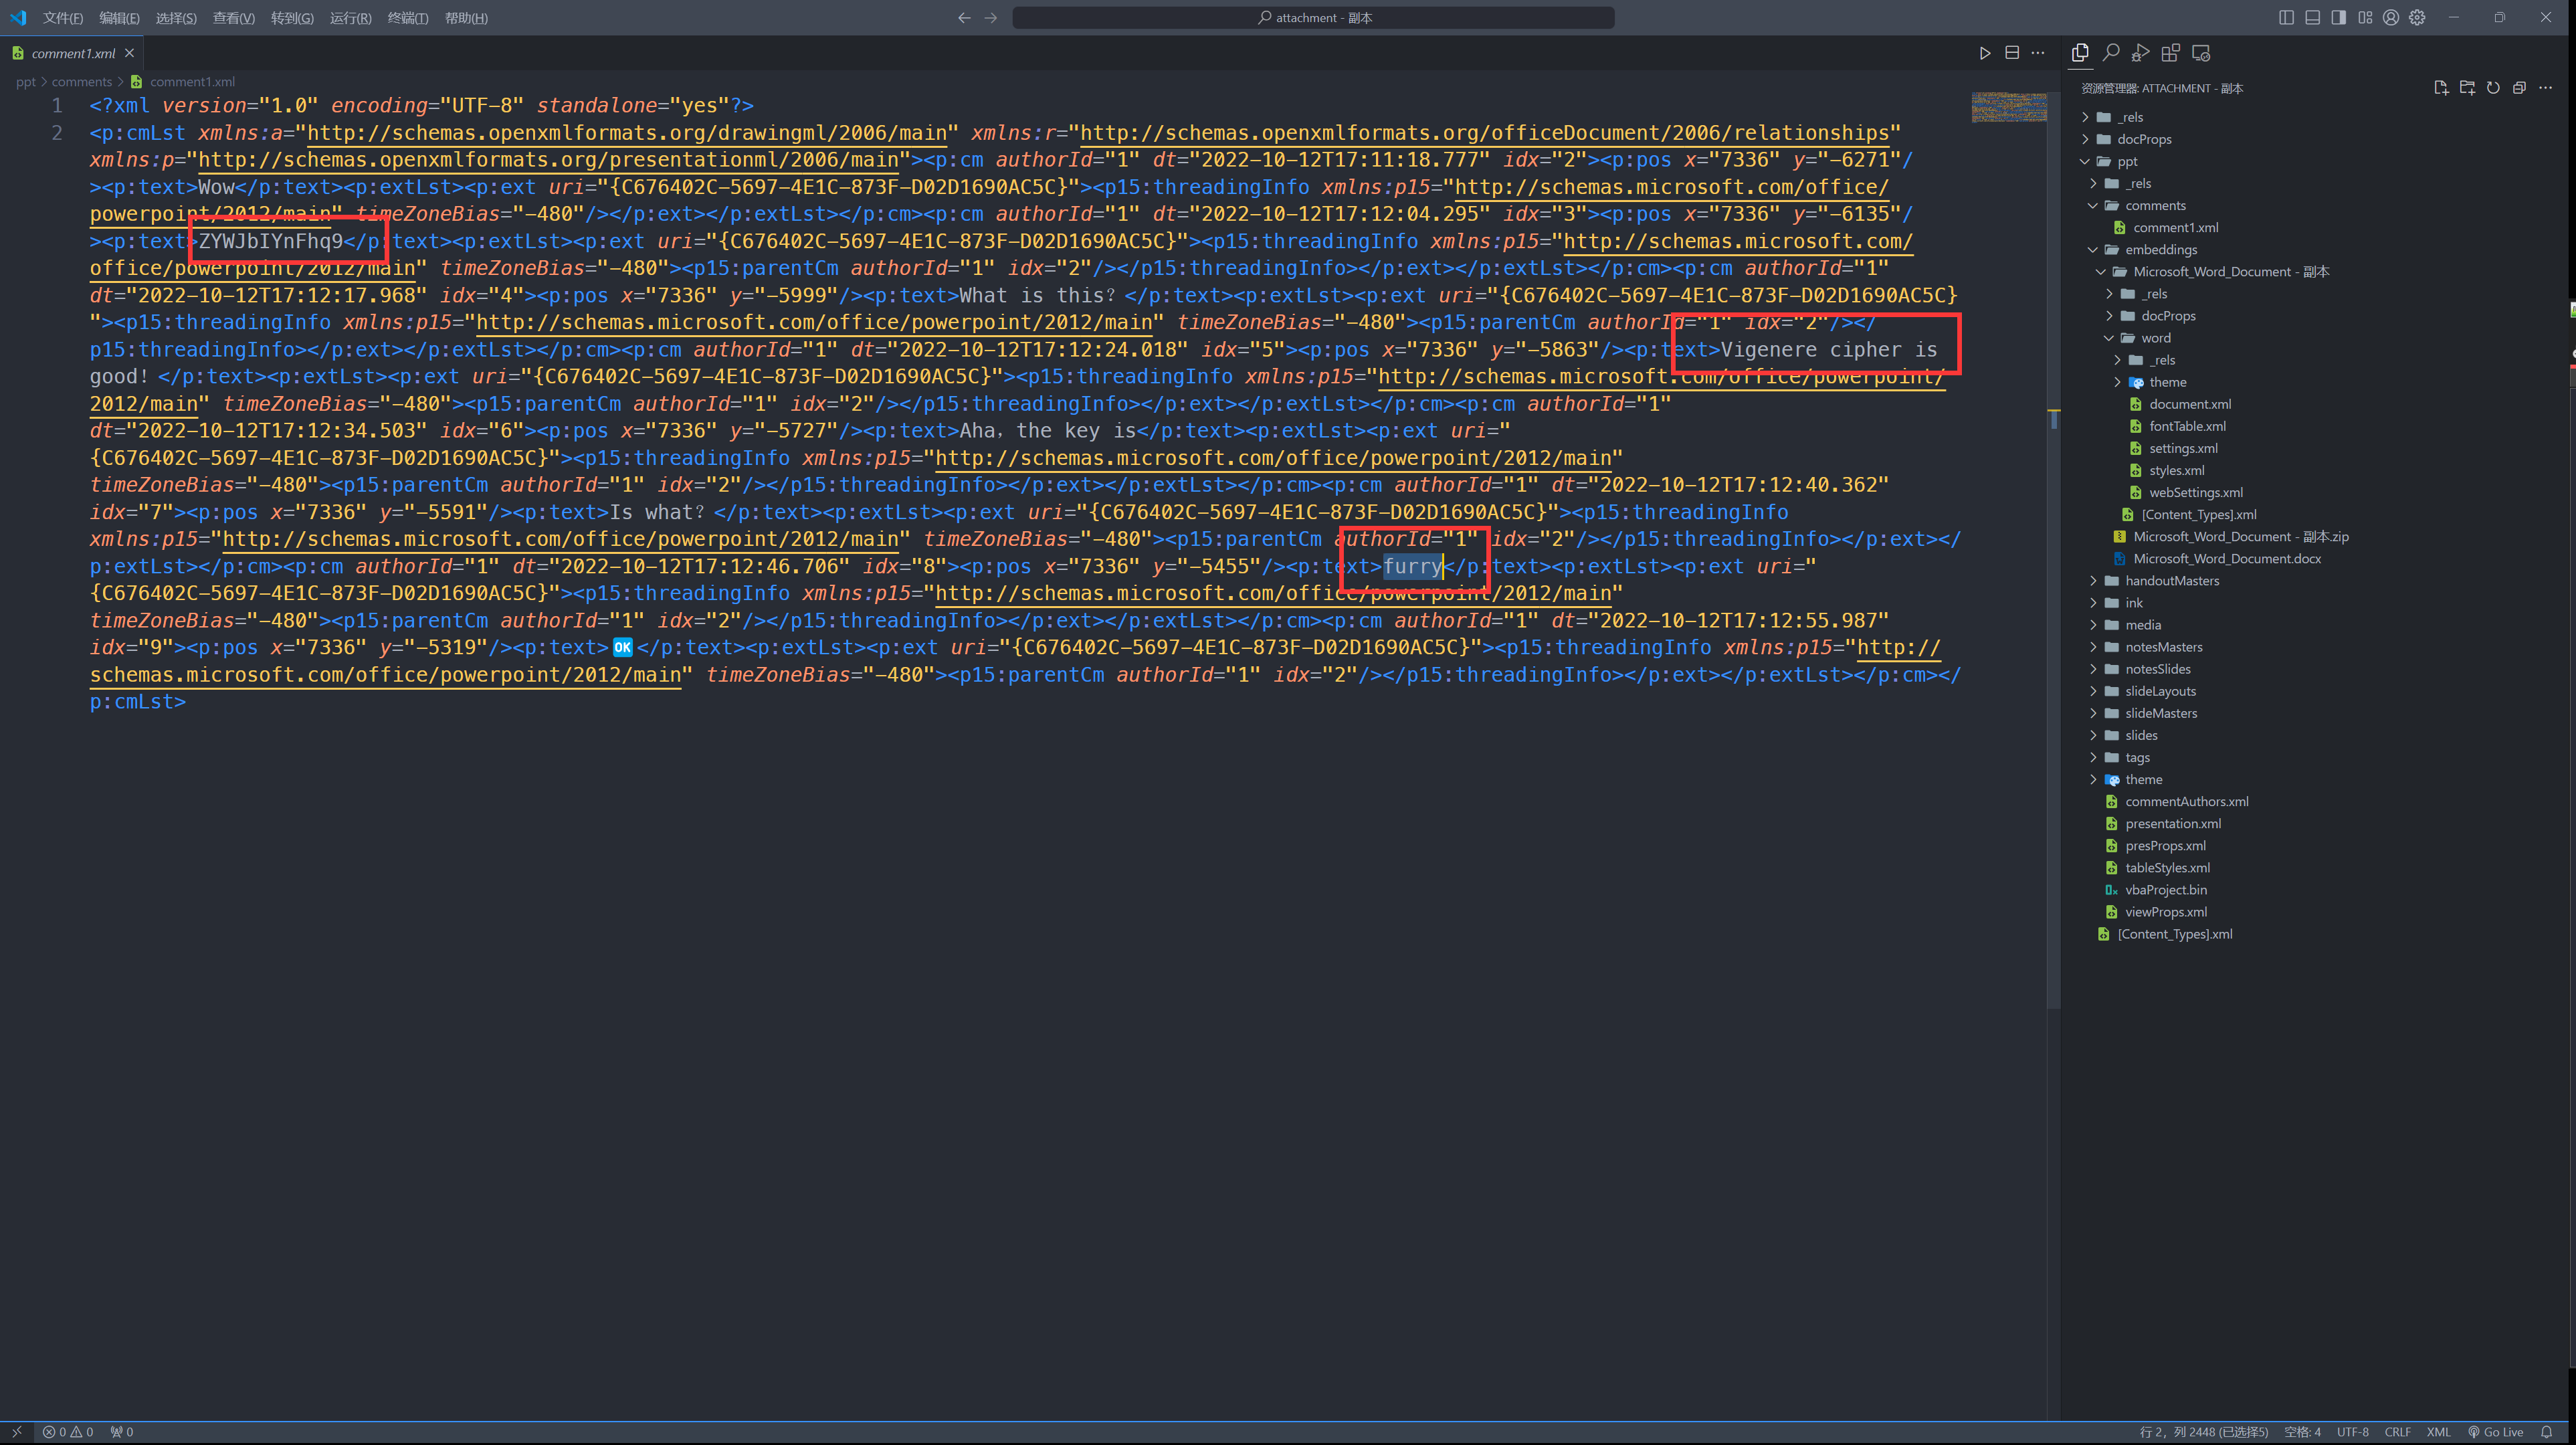Viewport: 2576px width, 1445px height.
Task: Open editor more actions ellipsis
Action: tap(2038, 53)
